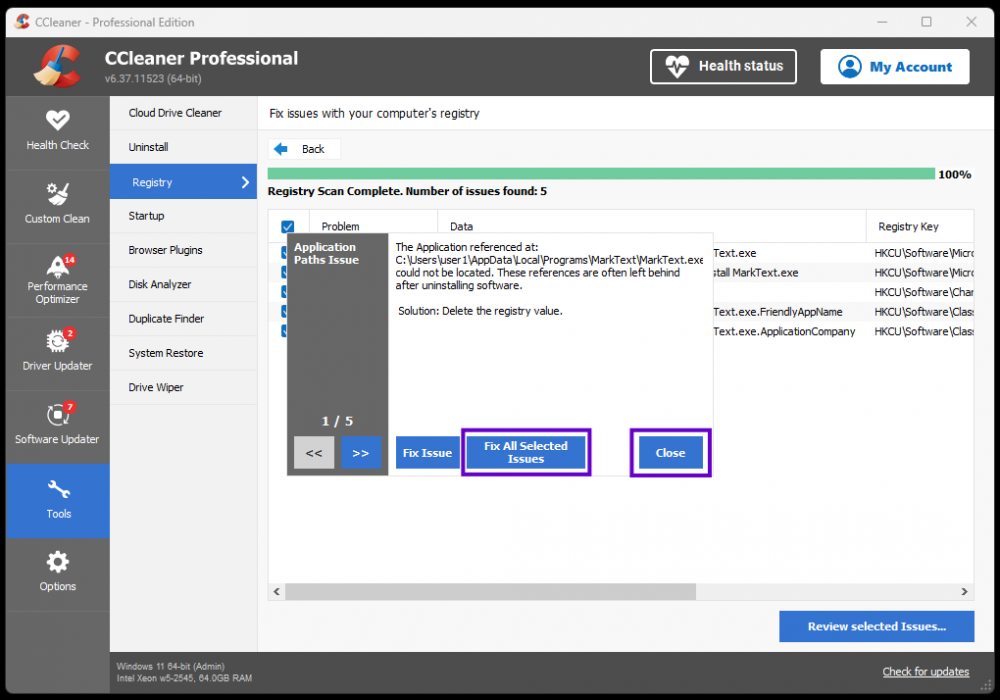The image size is (1000, 700).
Task: Select the Startup tool
Action: 183,216
